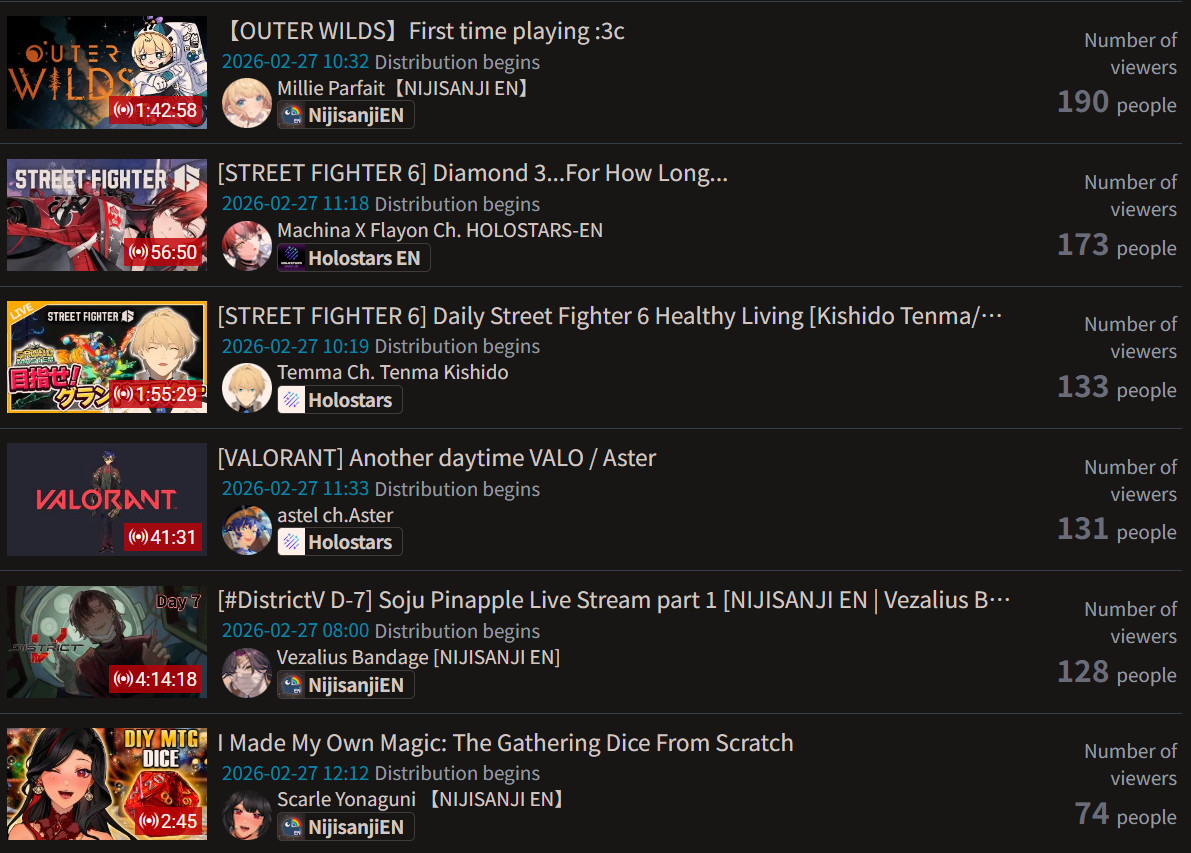Click Temma Kishido's round avatar icon
1191x853 pixels.
coord(247,387)
